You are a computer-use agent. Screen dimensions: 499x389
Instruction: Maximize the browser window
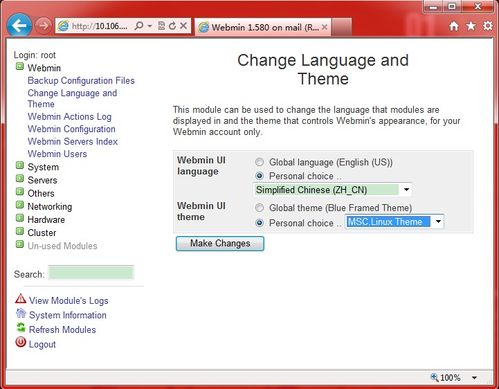pyautogui.click(x=452, y=7)
